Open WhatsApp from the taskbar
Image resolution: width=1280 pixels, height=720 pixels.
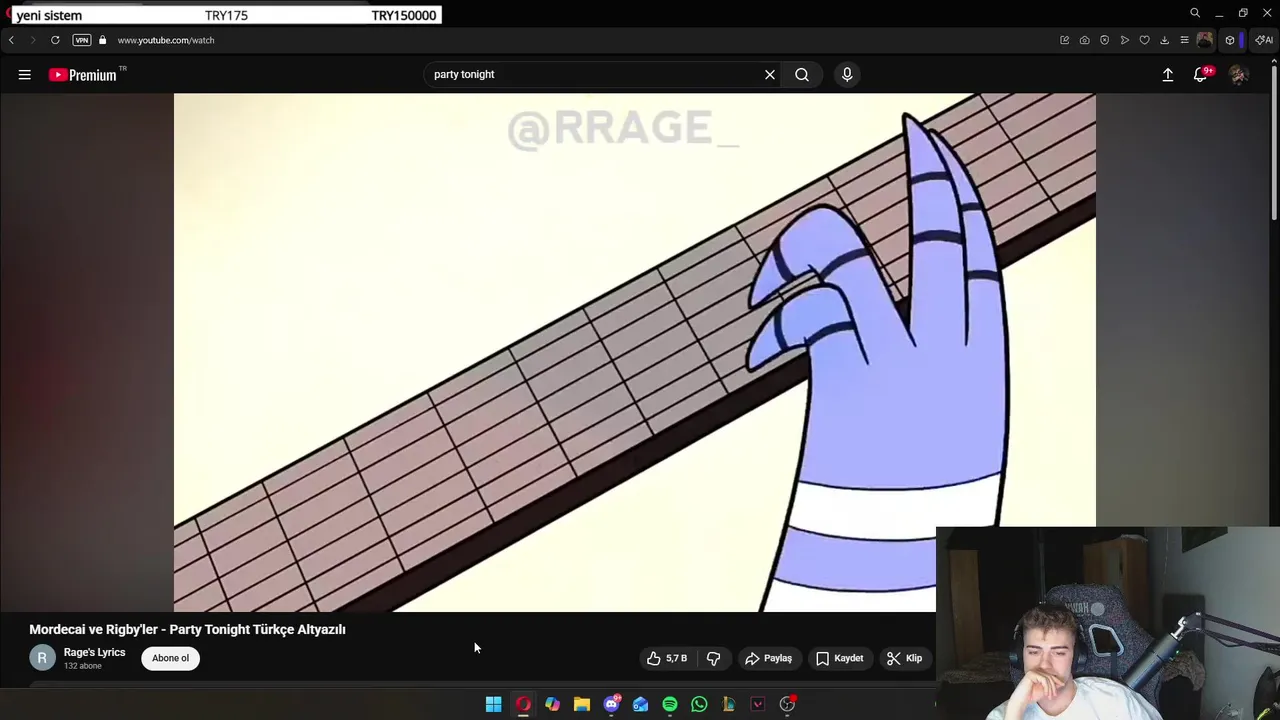pos(699,704)
